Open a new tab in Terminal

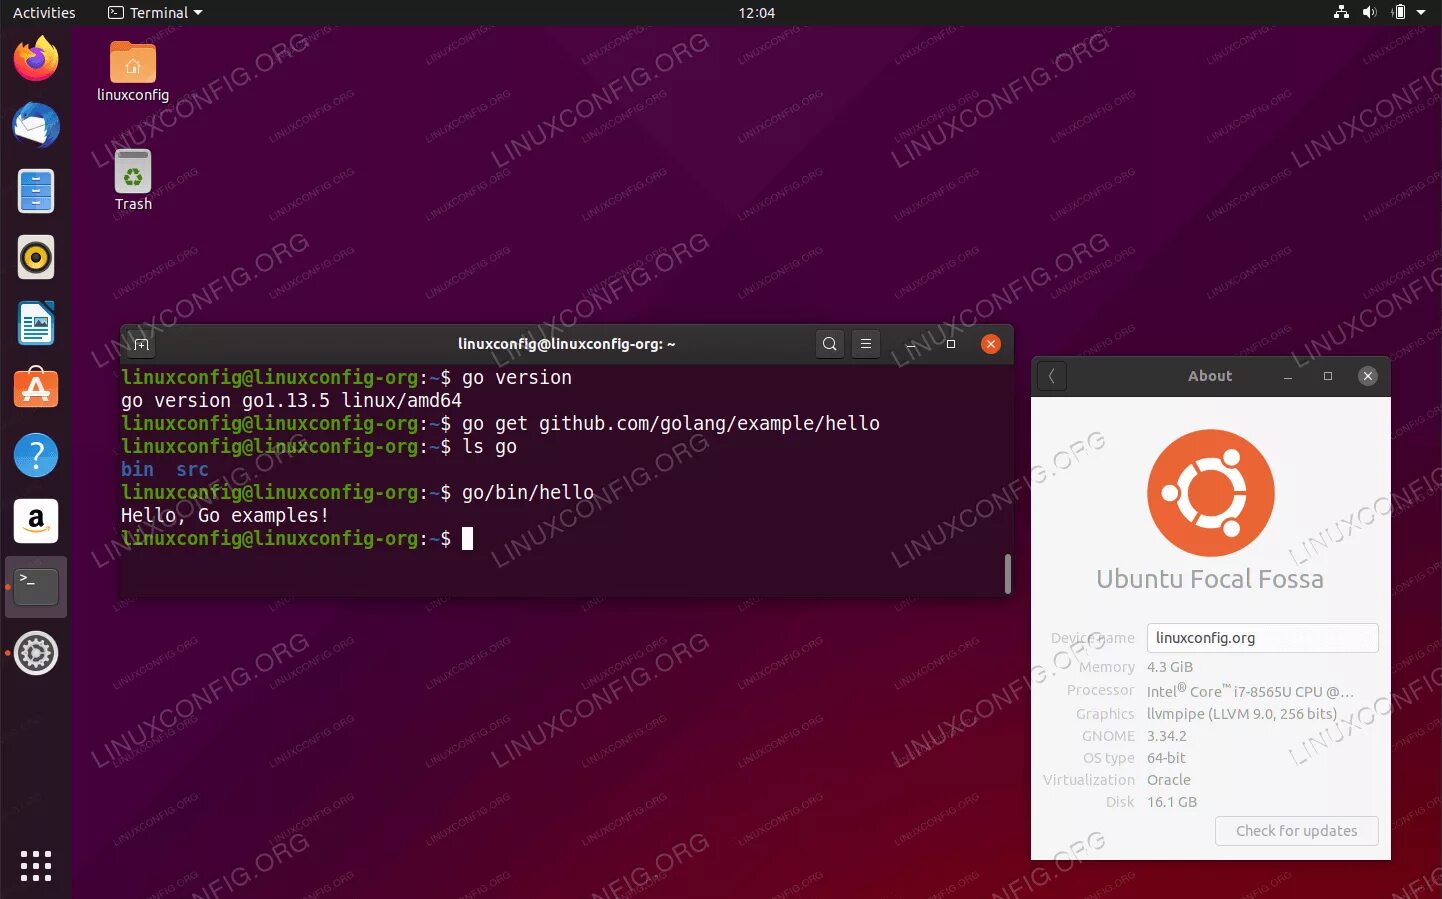(x=141, y=344)
